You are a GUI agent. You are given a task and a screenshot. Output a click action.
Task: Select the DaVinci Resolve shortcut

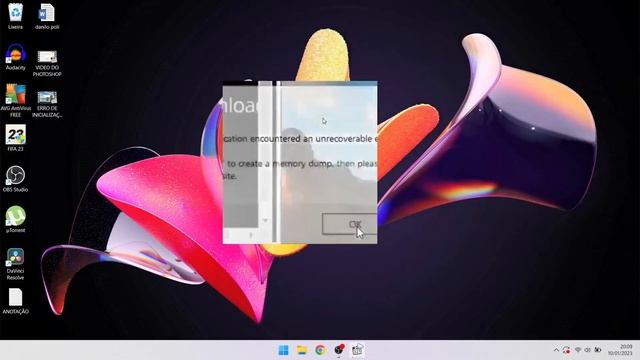point(16,264)
